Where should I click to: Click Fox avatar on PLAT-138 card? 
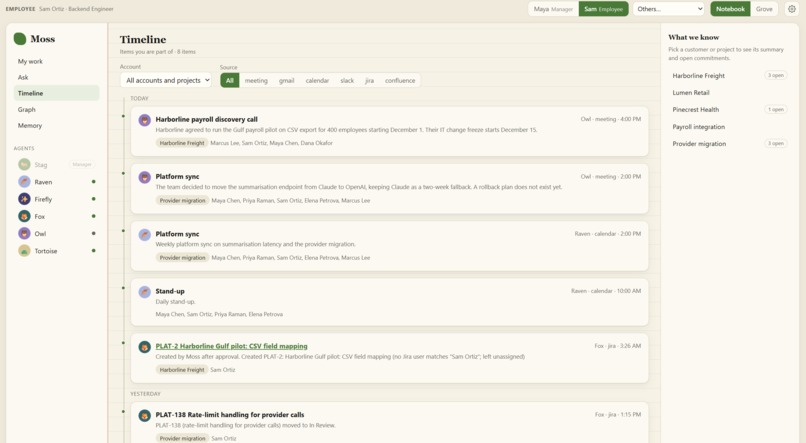(x=144, y=415)
